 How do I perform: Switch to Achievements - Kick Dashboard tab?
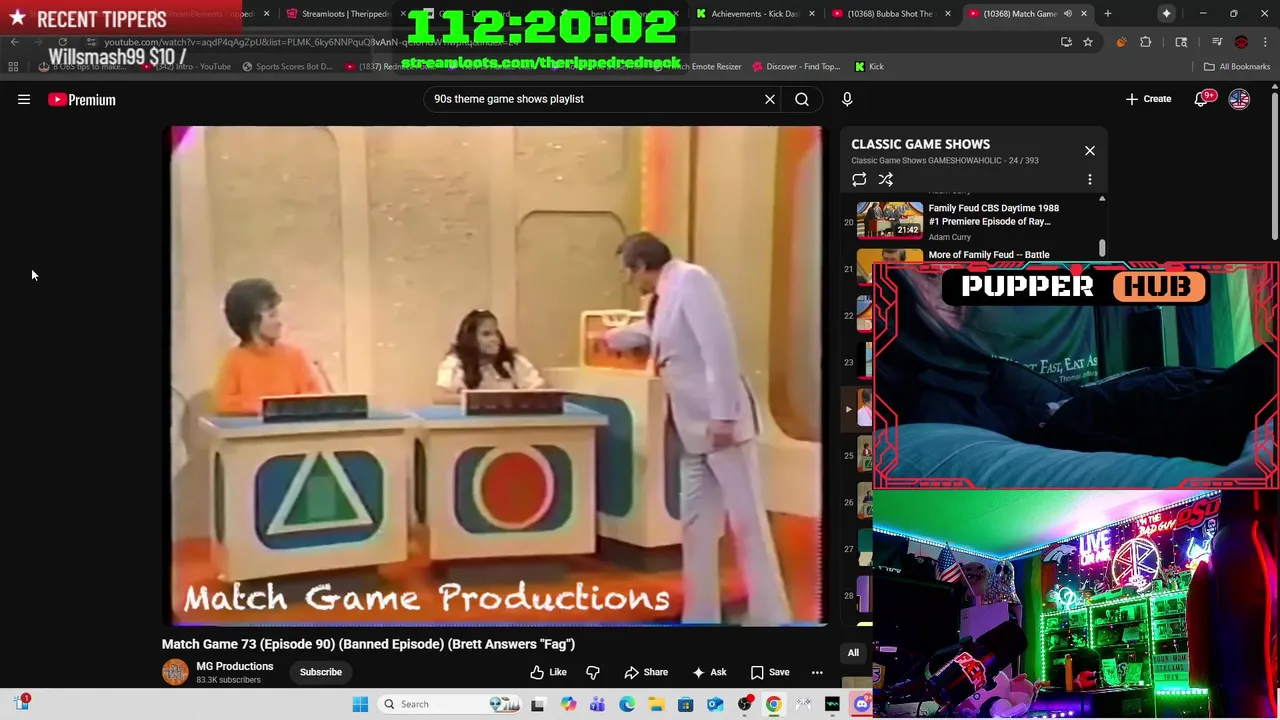pos(754,14)
